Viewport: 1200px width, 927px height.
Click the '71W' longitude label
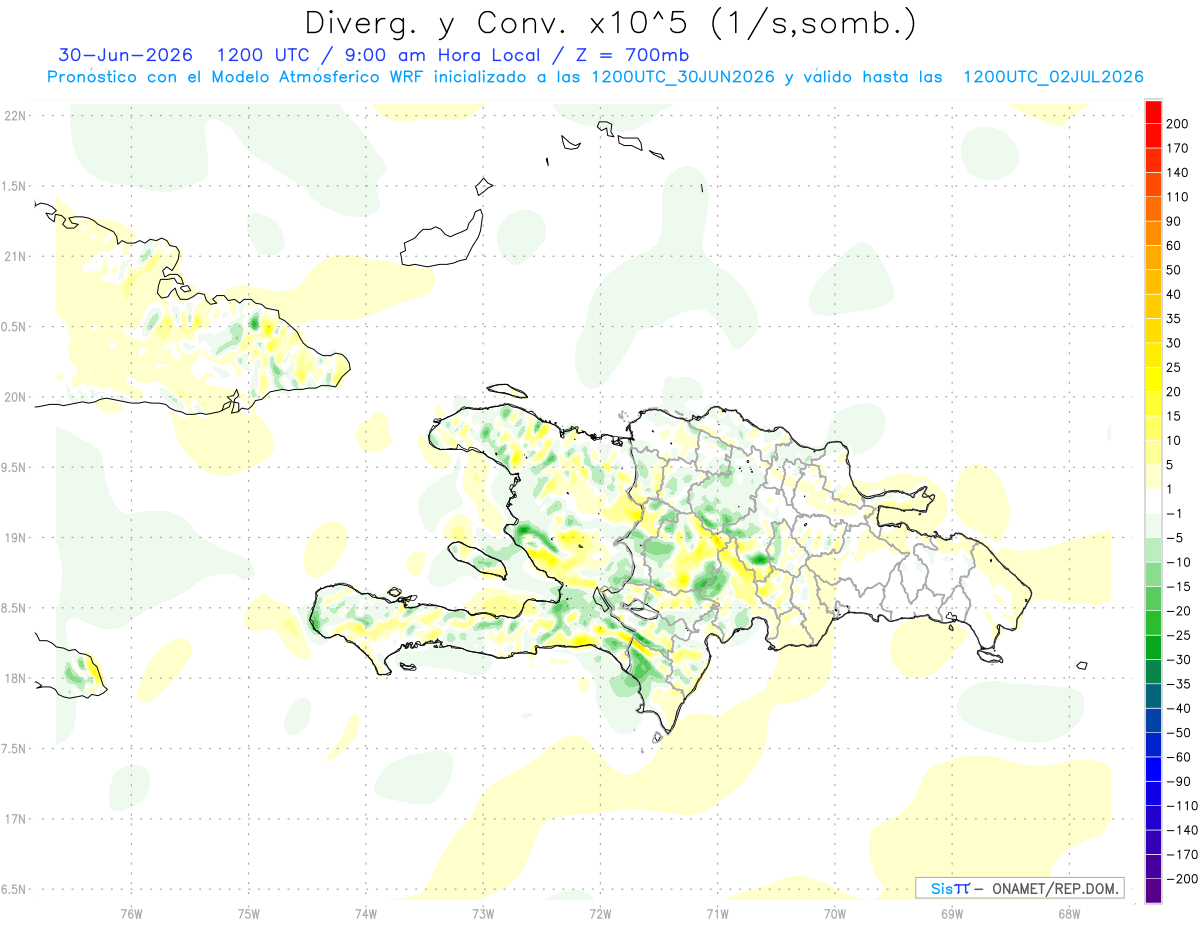point(717,913)
